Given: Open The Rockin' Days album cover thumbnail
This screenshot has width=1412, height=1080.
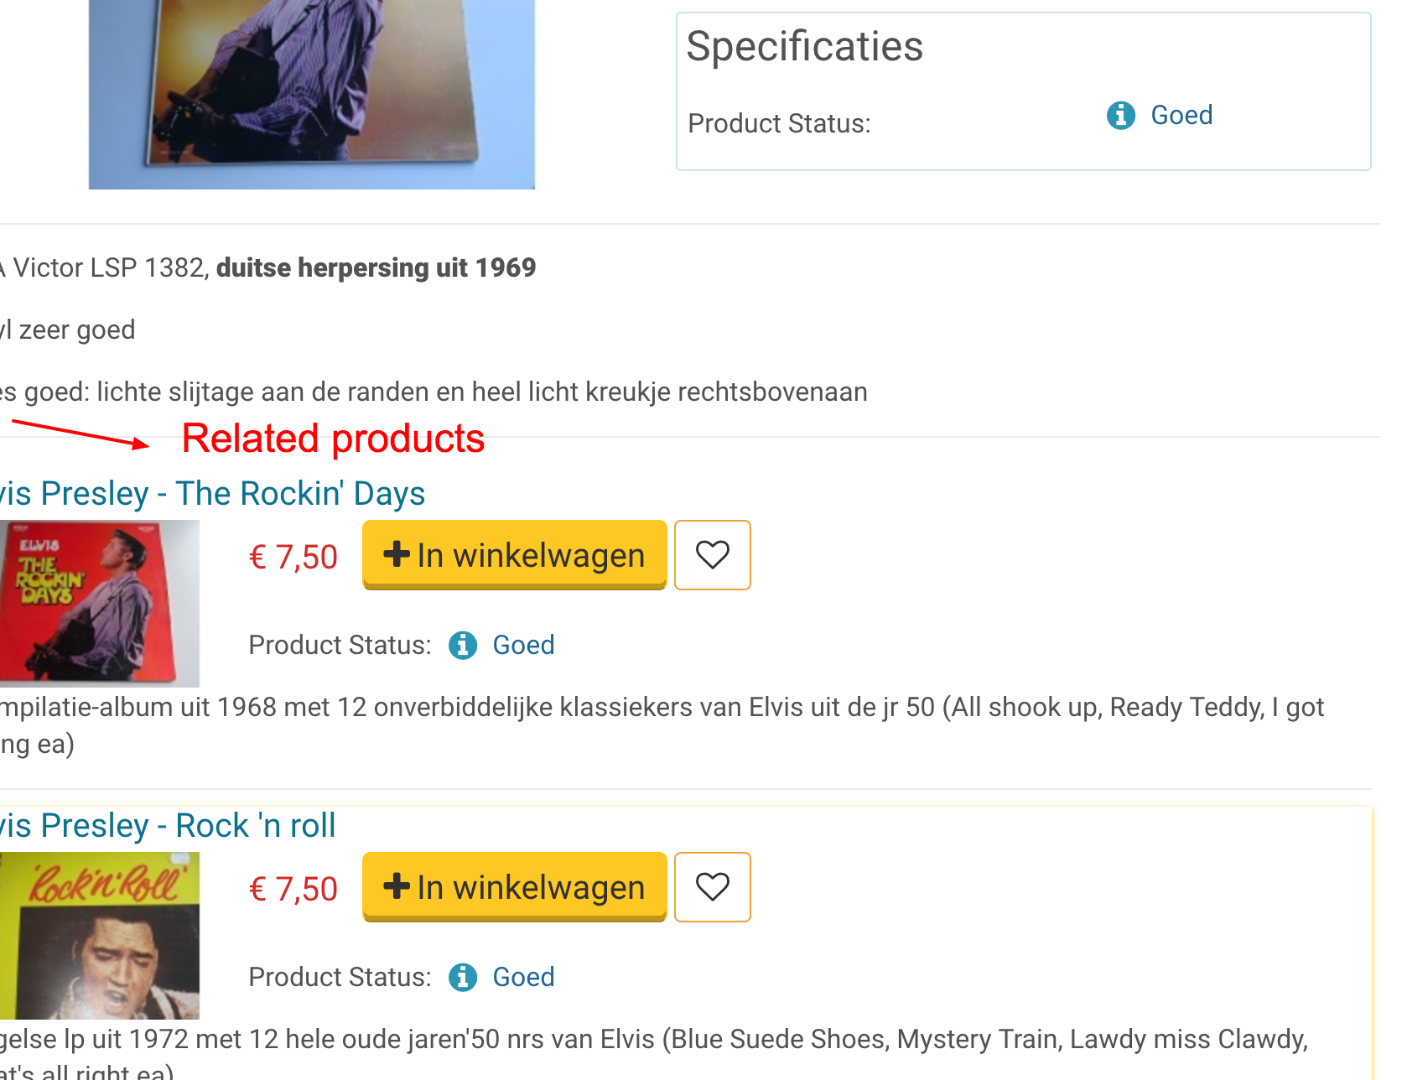Looking at the screenshot, I should point(98,603).
